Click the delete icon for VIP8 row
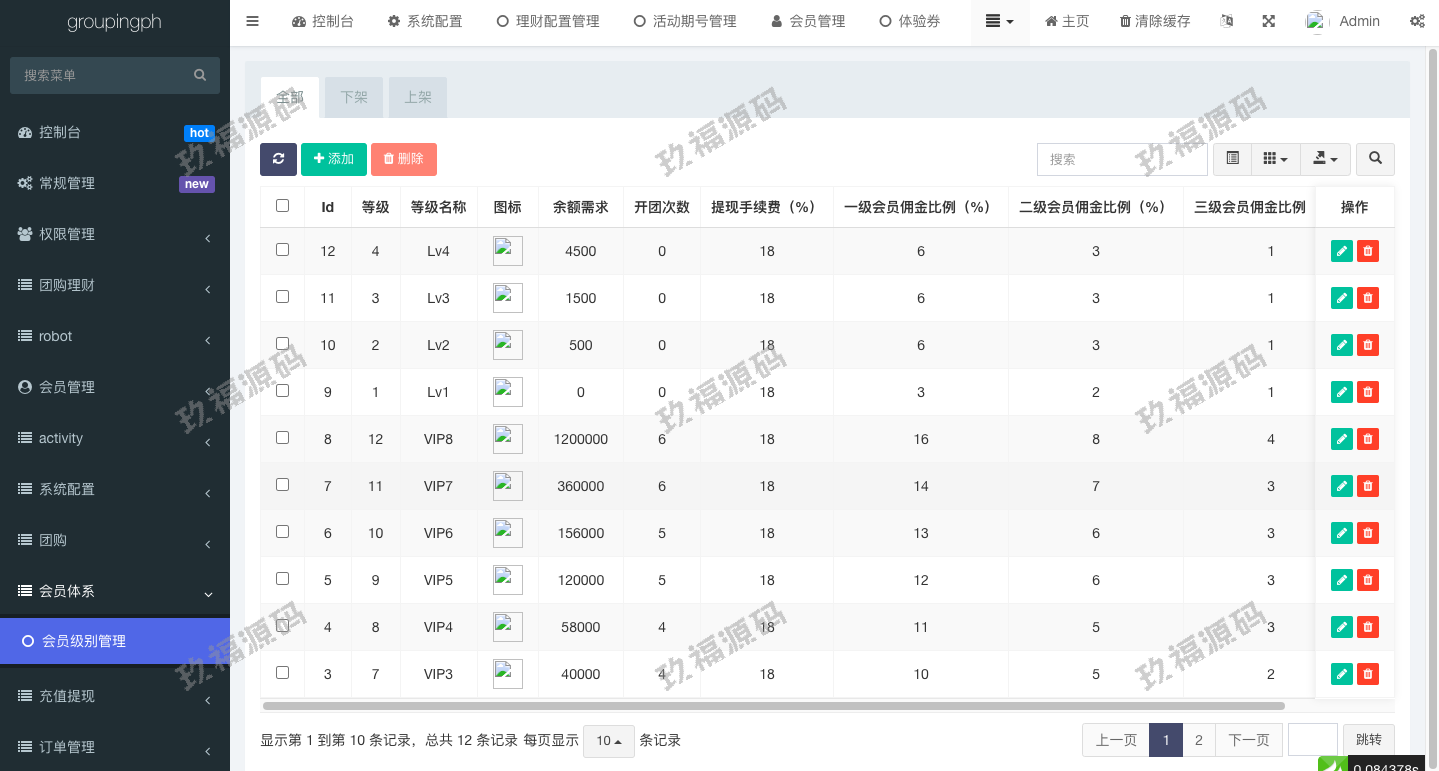 (1368, 439)
